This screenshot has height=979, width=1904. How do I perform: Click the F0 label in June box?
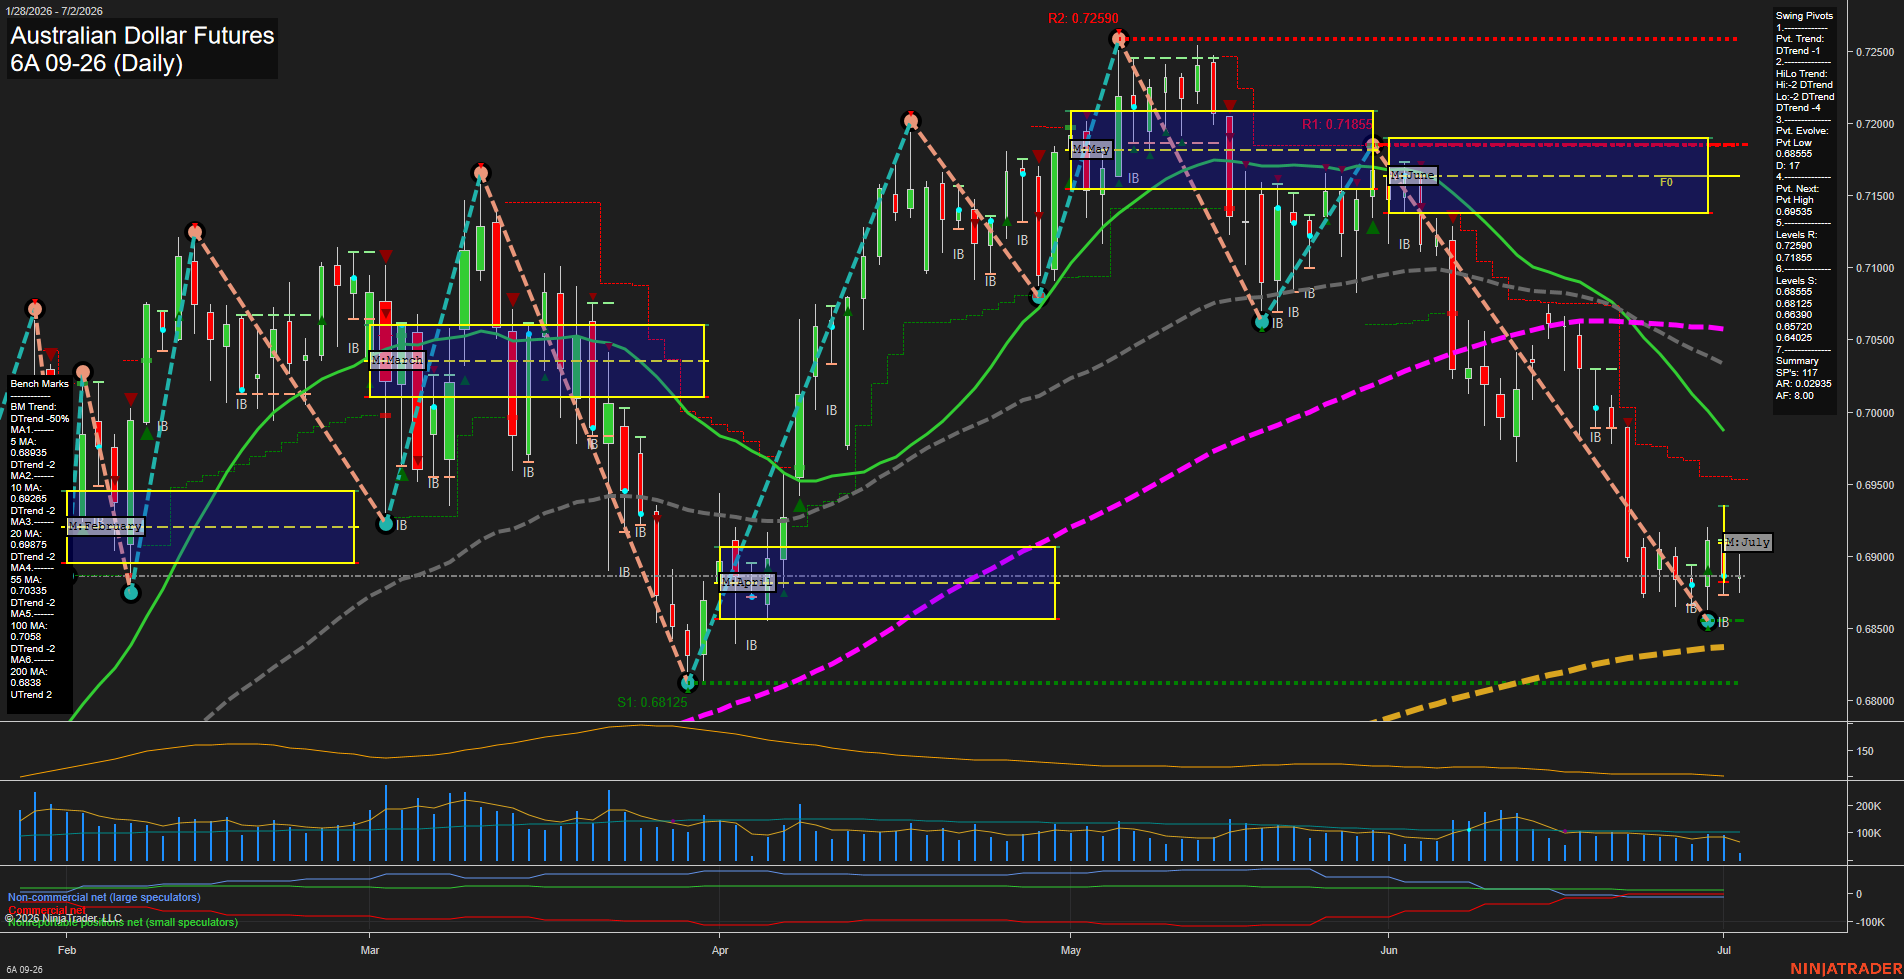click(1666, 183)
